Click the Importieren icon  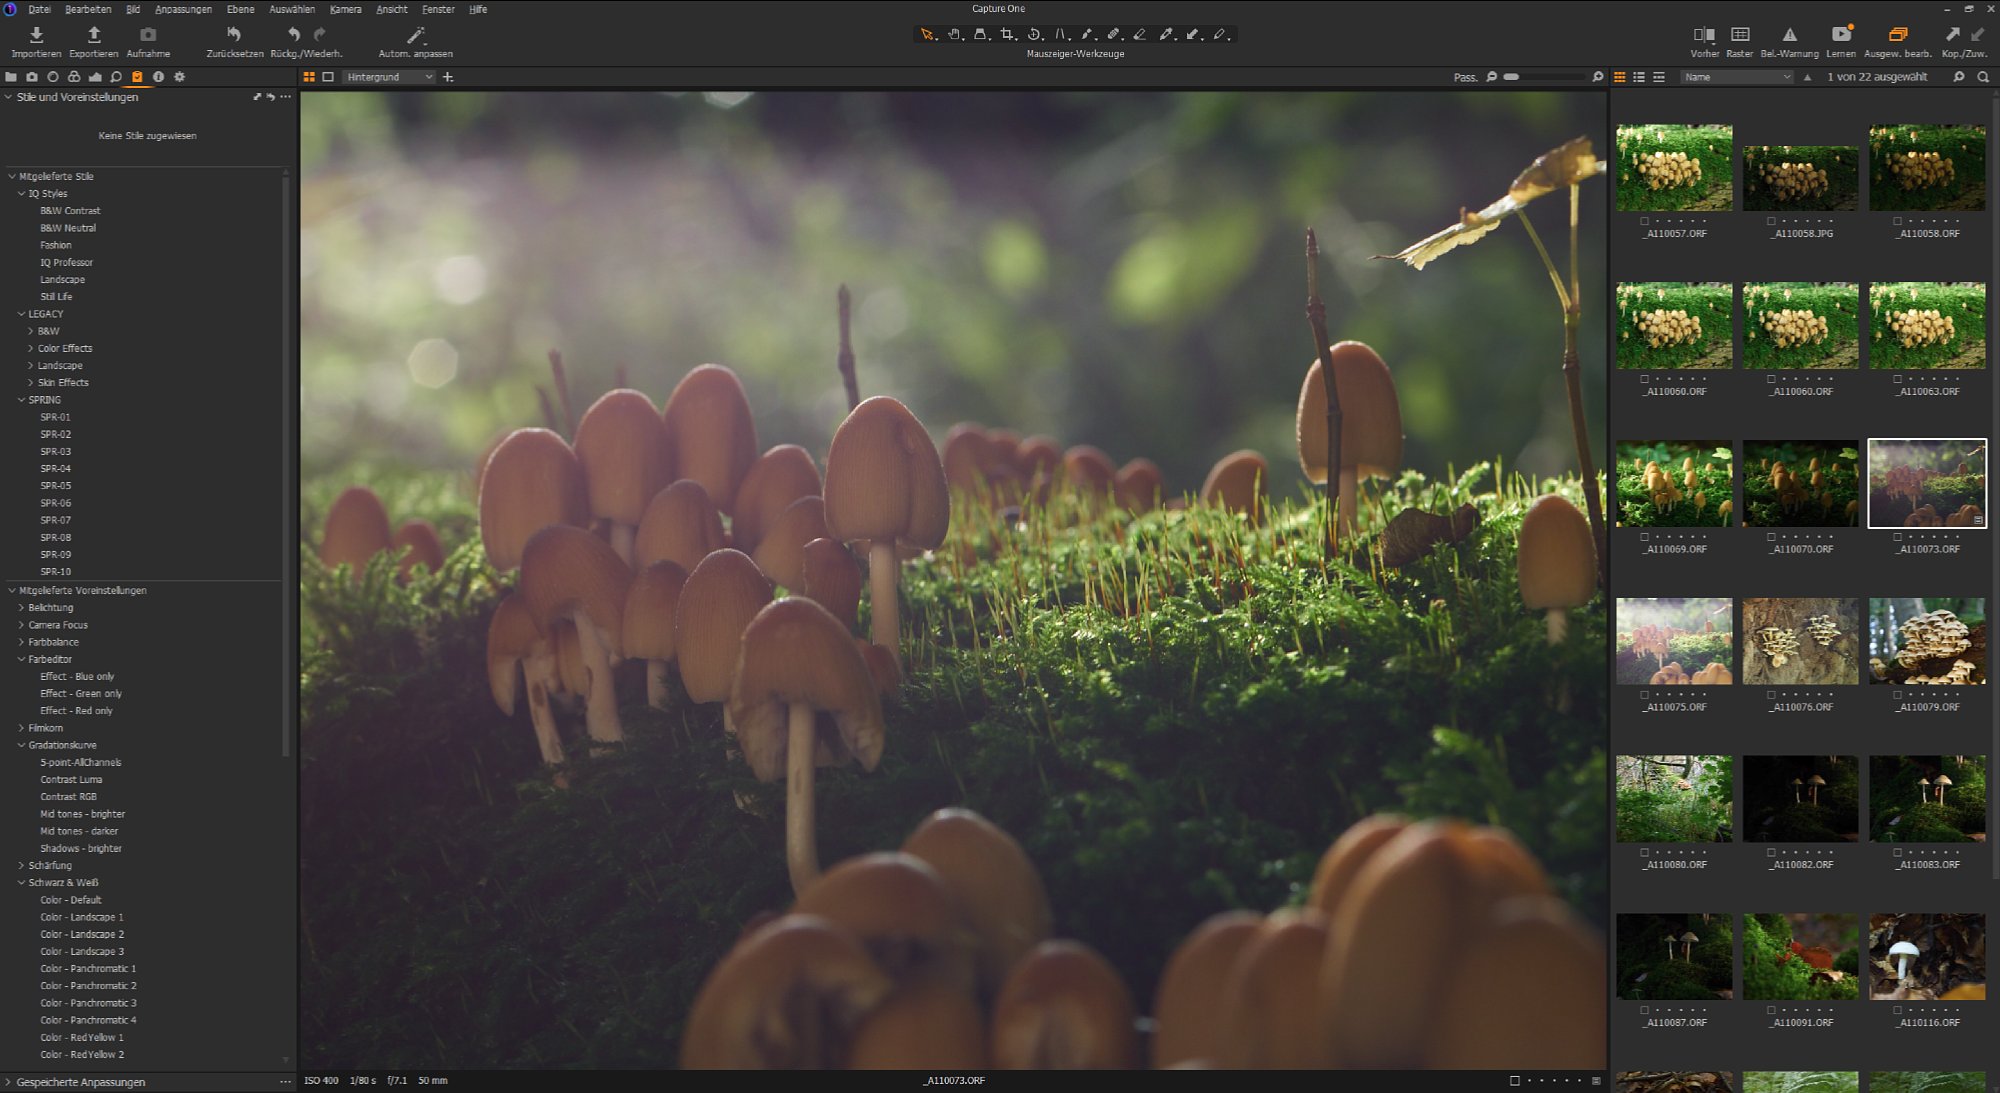(36, 35)
